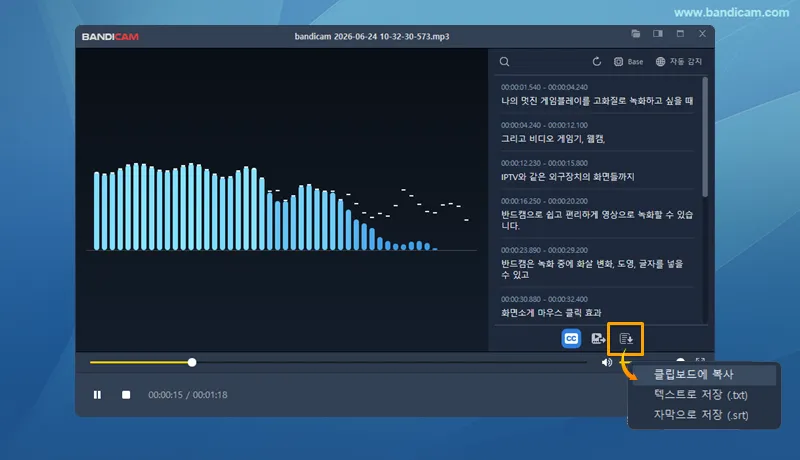
Task: Click timestamp 00:00:01.540 - 00:00:04.240
Action: (544, 87)
